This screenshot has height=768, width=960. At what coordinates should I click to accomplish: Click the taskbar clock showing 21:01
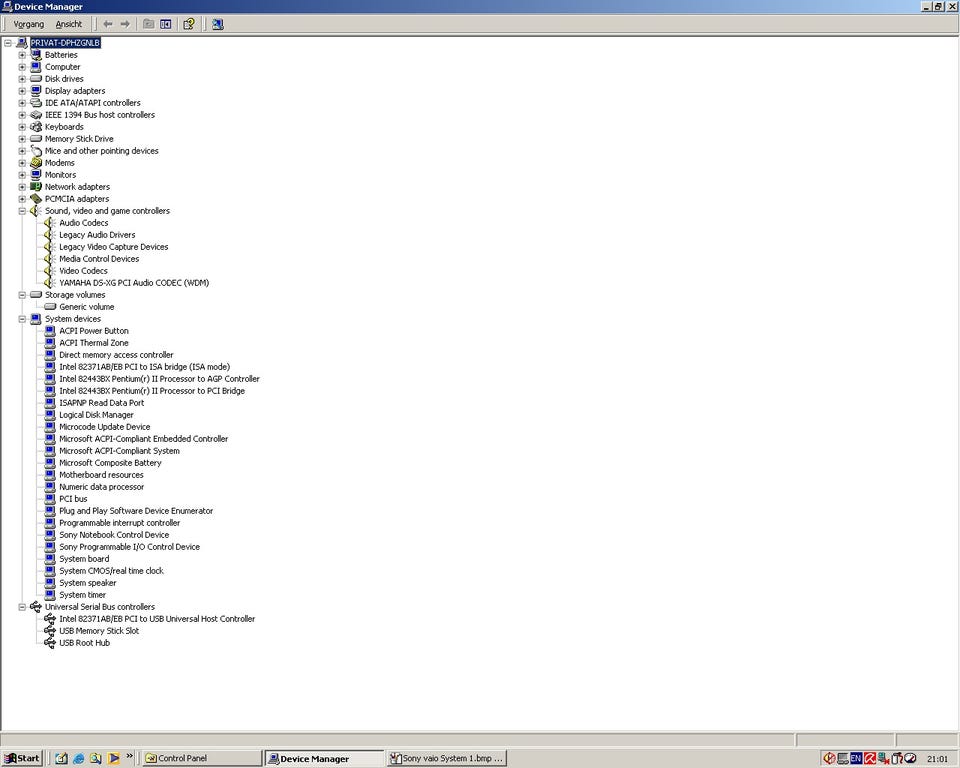pos(937,759)
